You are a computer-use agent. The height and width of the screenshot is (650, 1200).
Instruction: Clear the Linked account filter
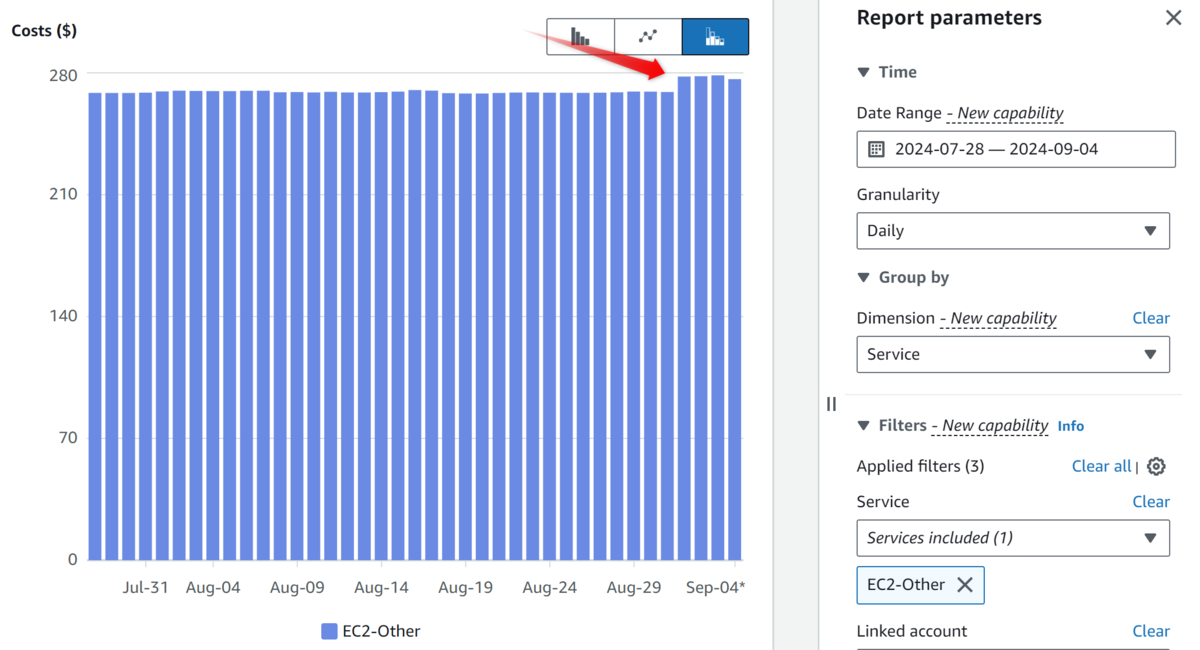click(1151, 631)
